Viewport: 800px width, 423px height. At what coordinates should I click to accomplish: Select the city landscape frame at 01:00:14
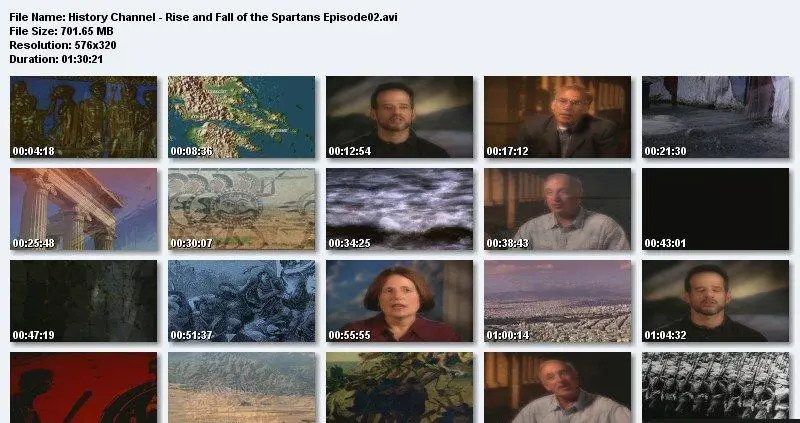point(558,301)
